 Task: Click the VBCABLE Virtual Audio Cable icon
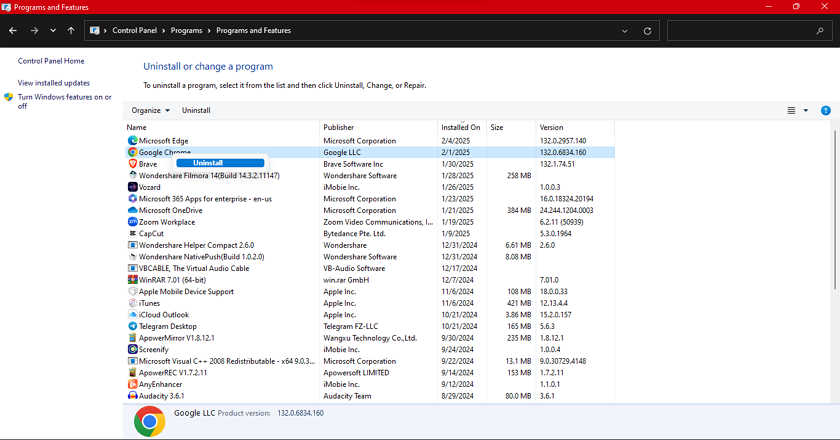pos(132,269)
